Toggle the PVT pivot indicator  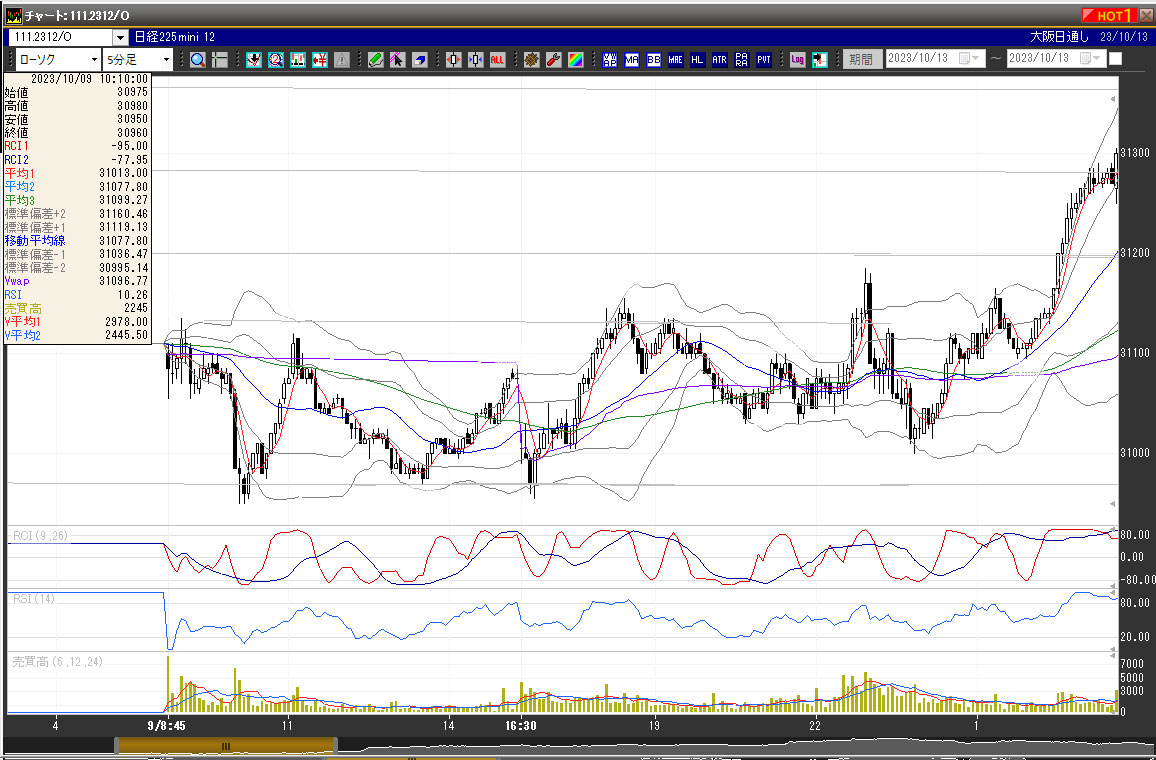click(764, 60)
